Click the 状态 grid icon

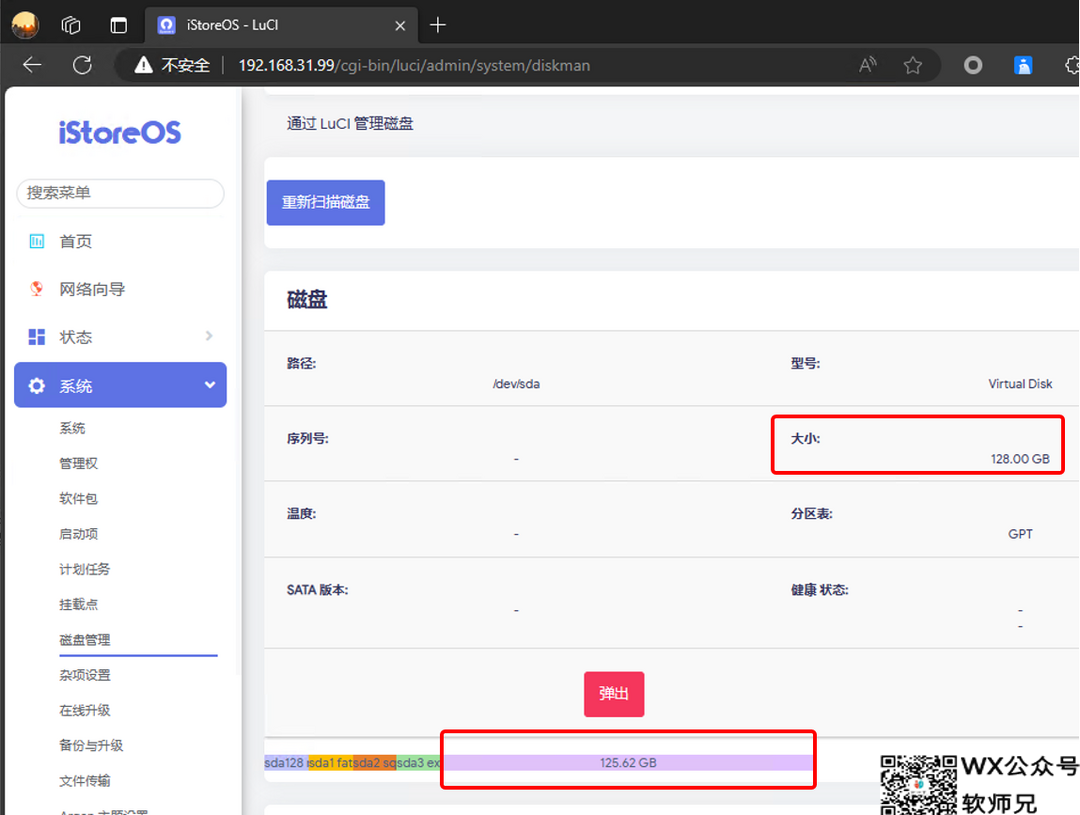(x=37, y=337)
